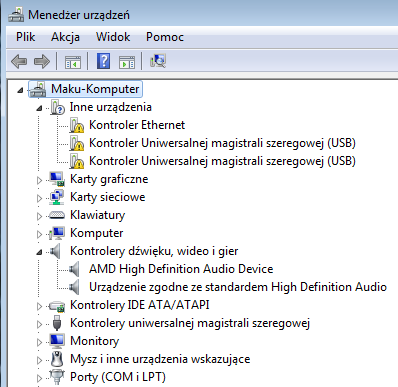Collapse the Maku-Komputer root node
The height and width of the screenshot is (387, 398).
click(x=21, y=90)
